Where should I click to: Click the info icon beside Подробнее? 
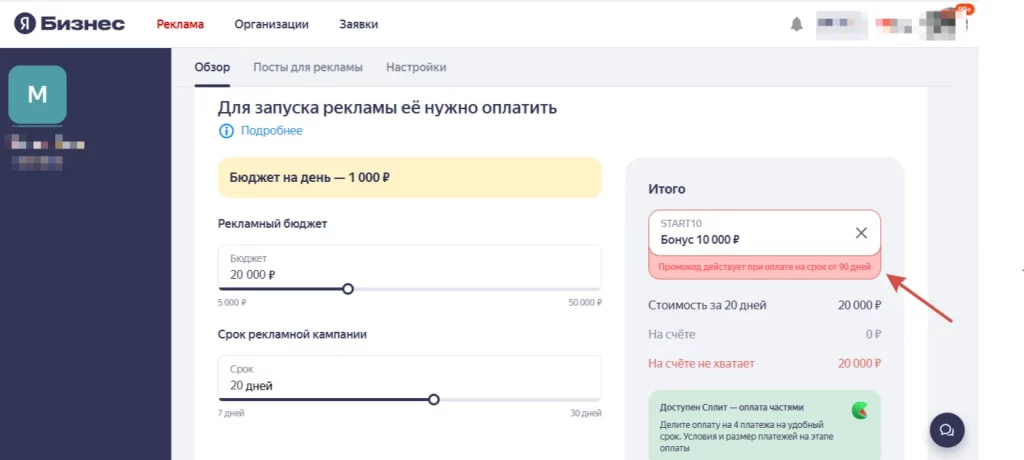[226, 131]
